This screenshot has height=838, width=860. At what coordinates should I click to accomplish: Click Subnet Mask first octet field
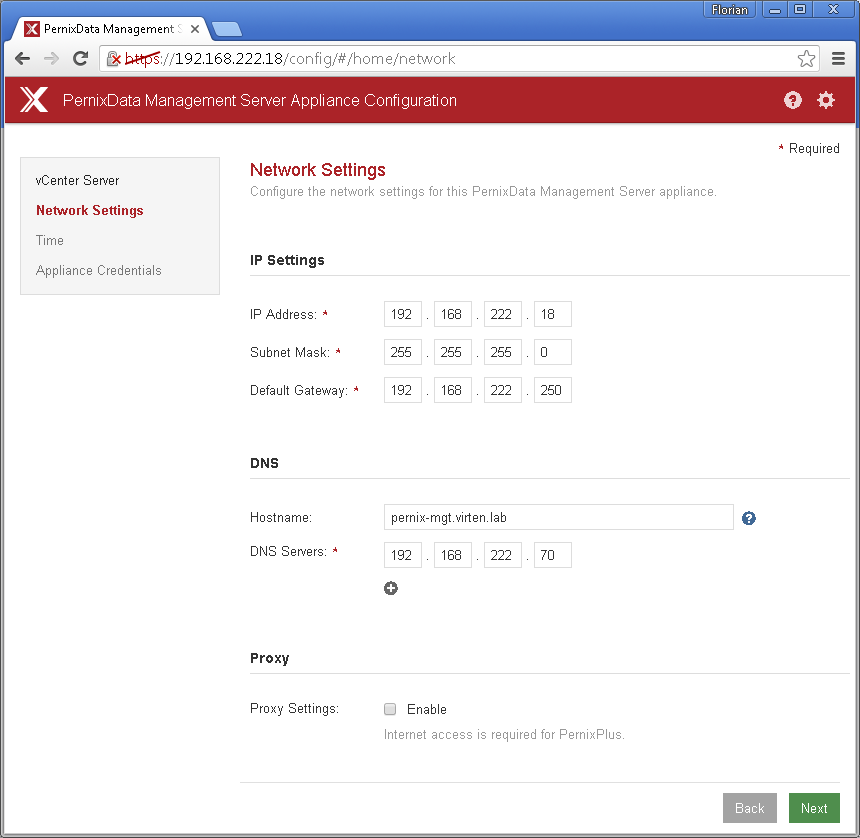click(403, 352)
